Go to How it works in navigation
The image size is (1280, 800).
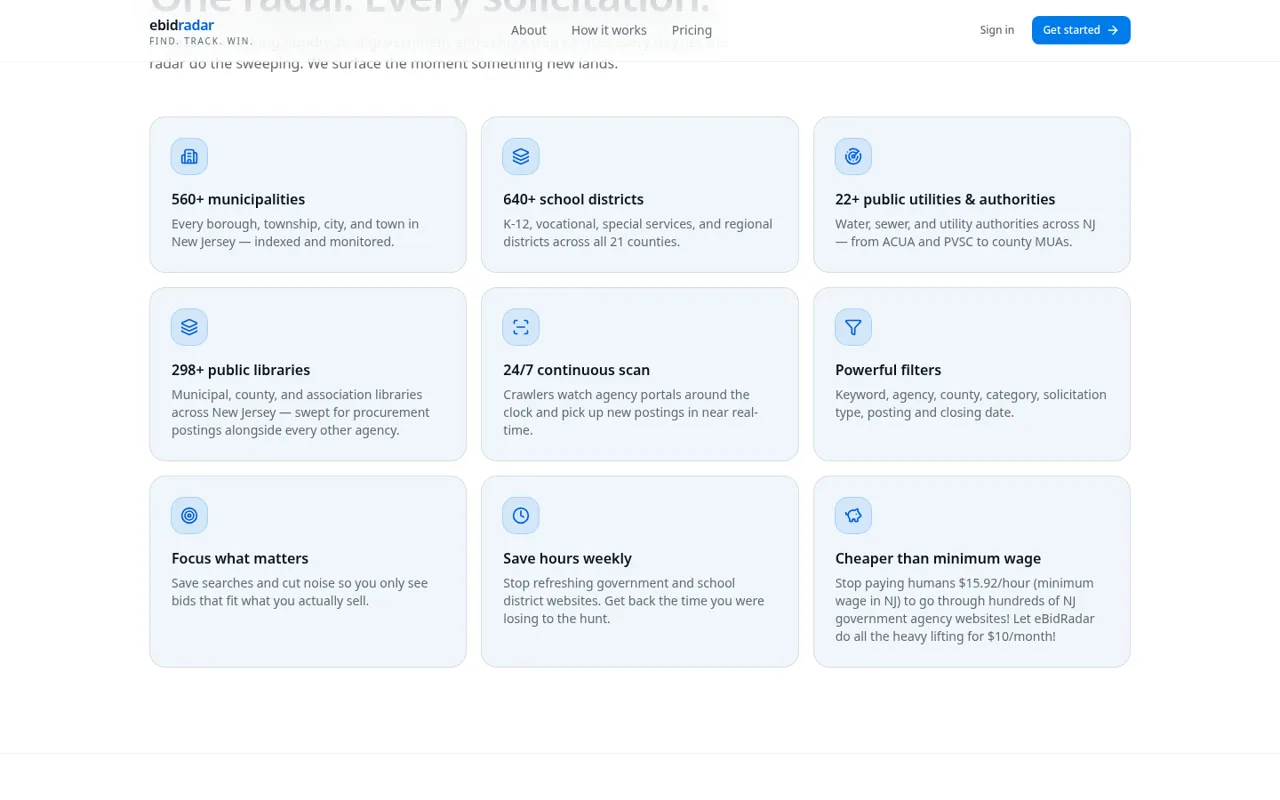[609, 30]
